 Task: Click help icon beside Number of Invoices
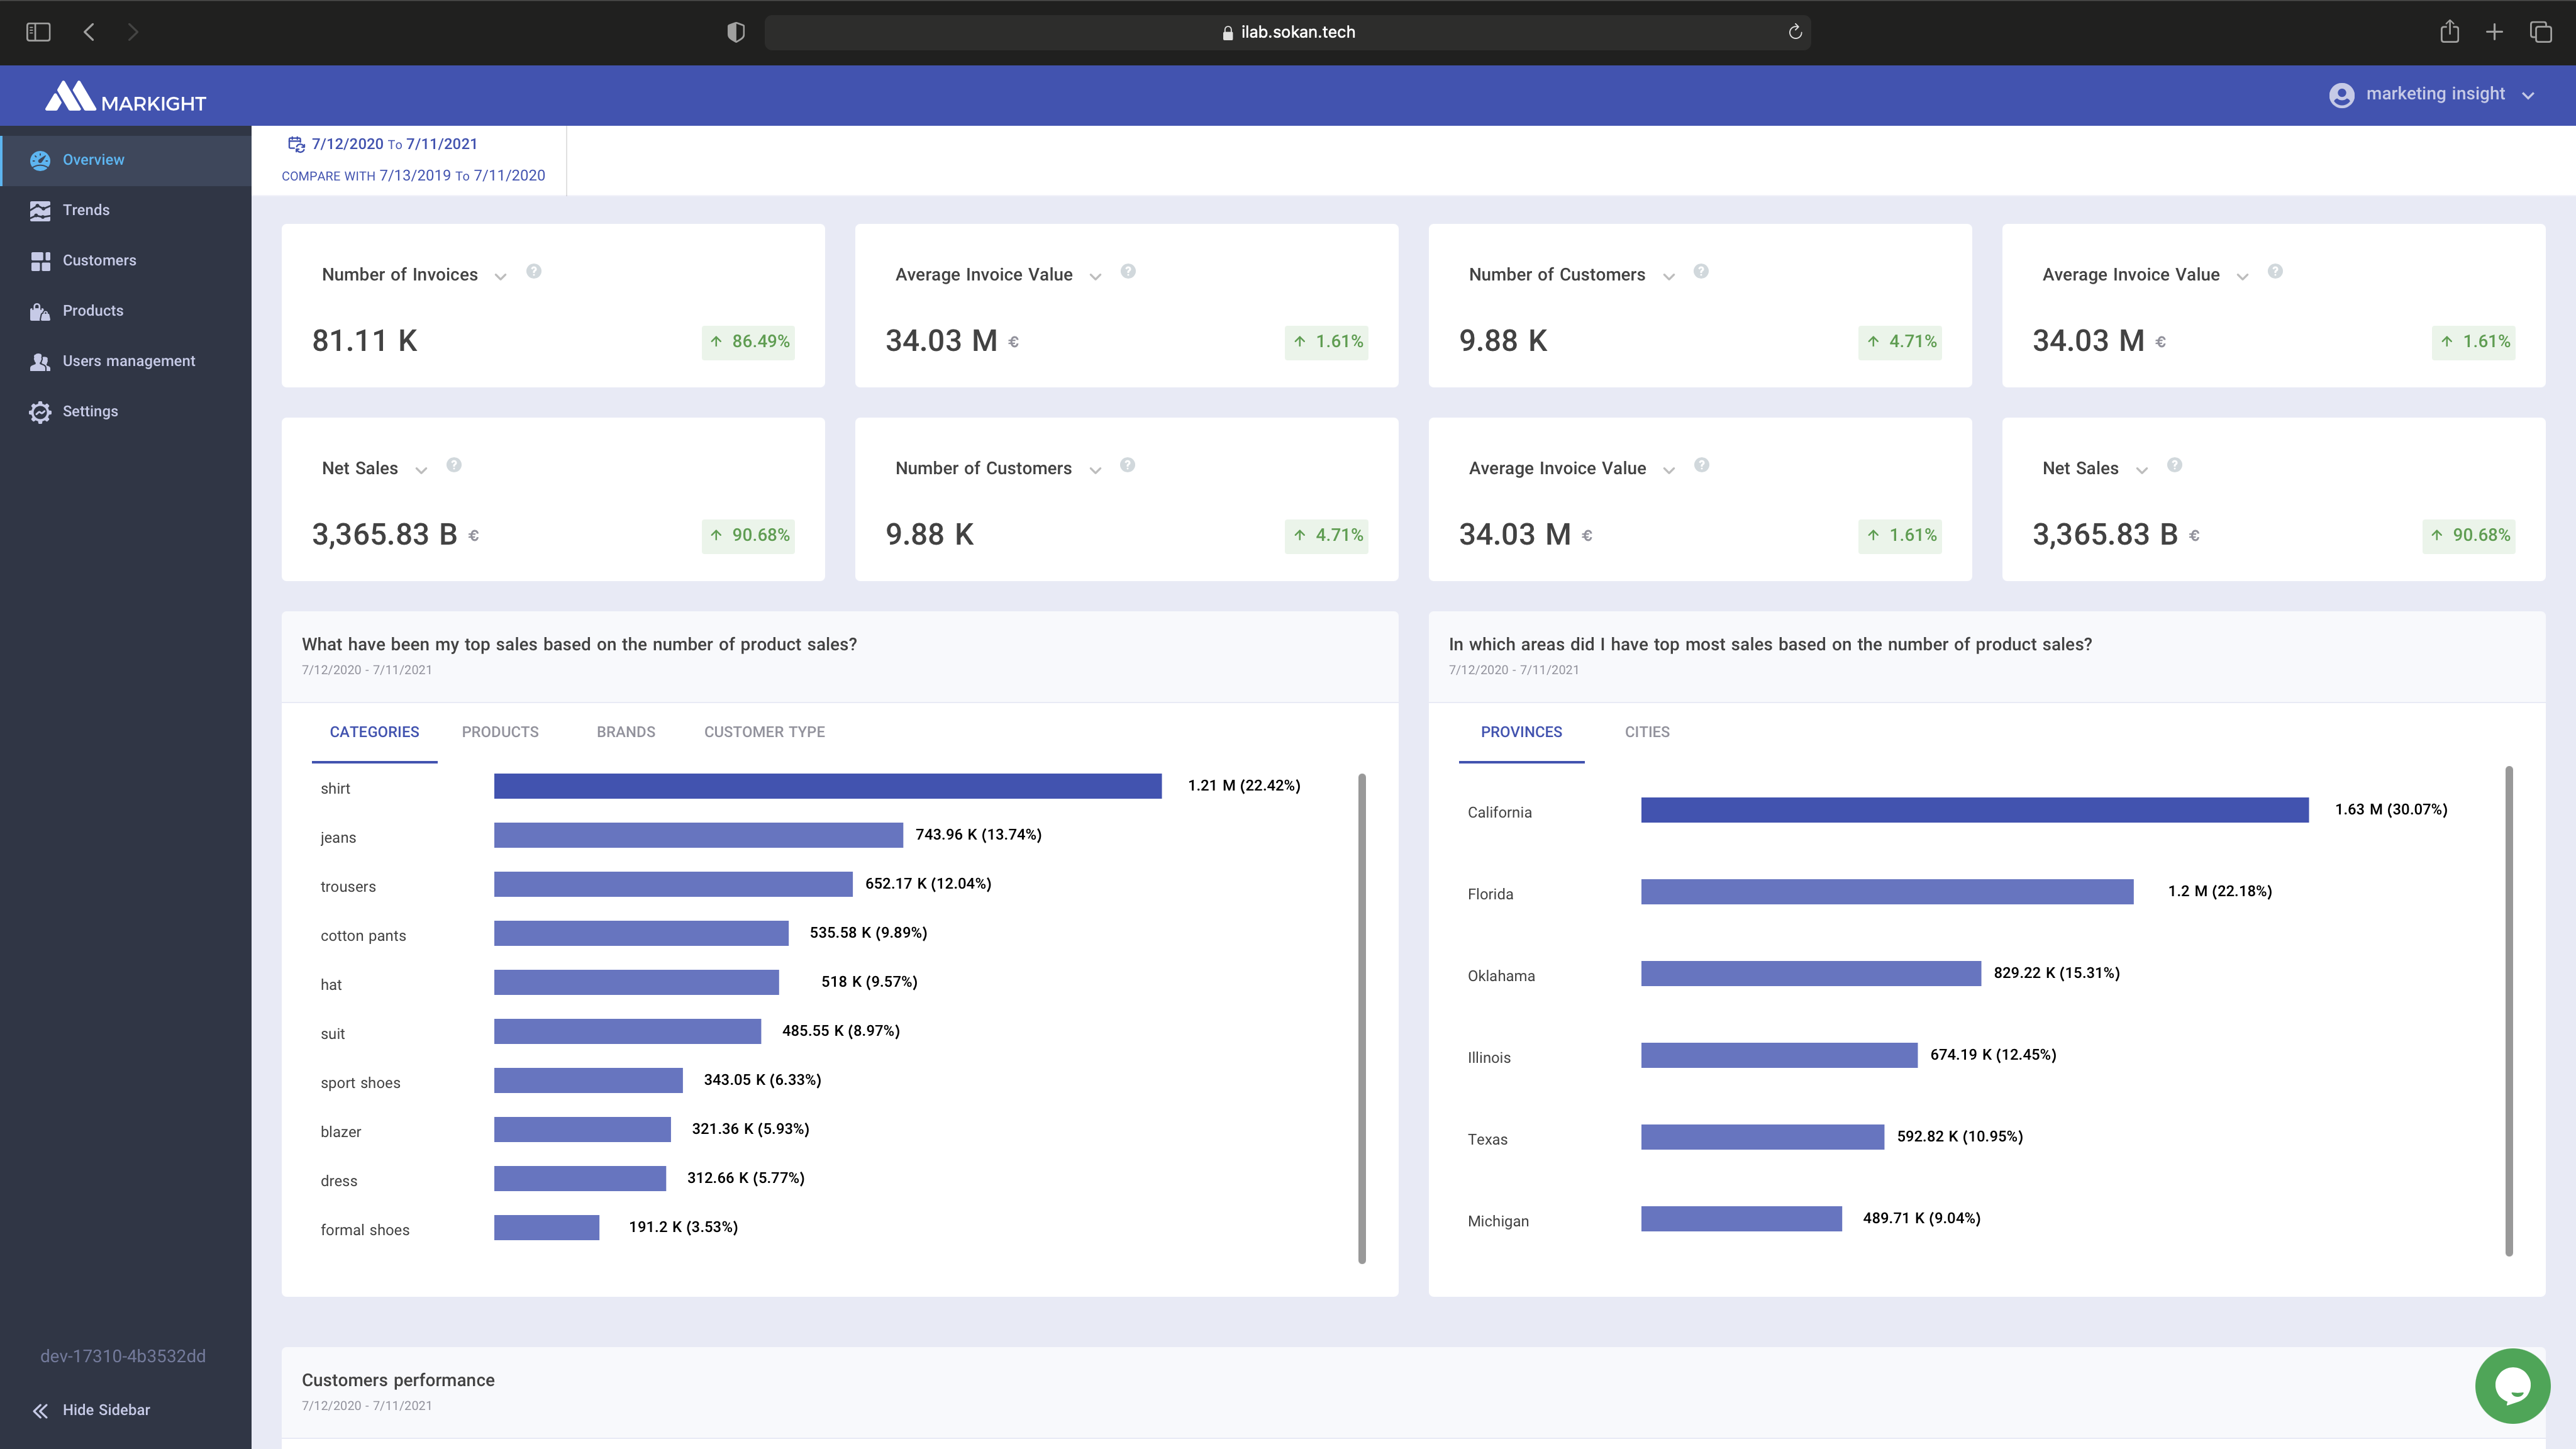534,271
